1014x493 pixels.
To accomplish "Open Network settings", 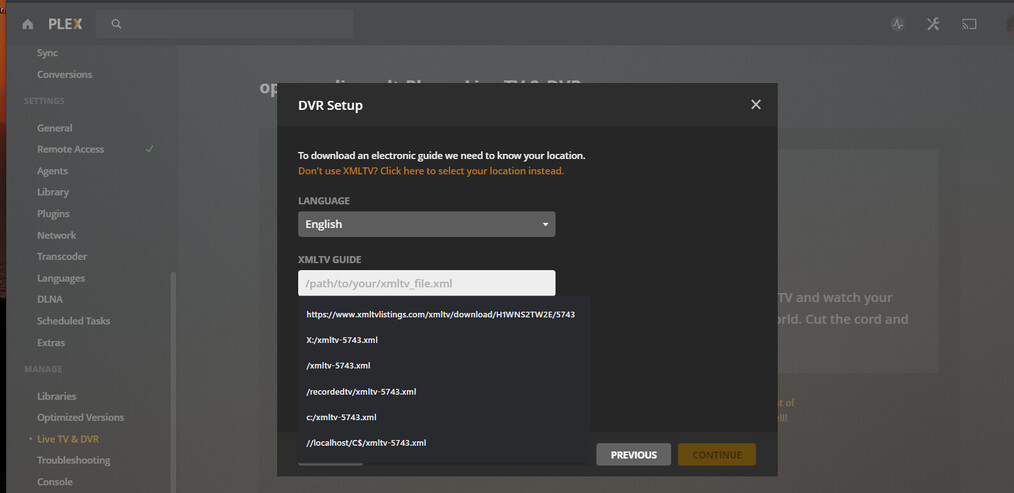I will point(56,236).
